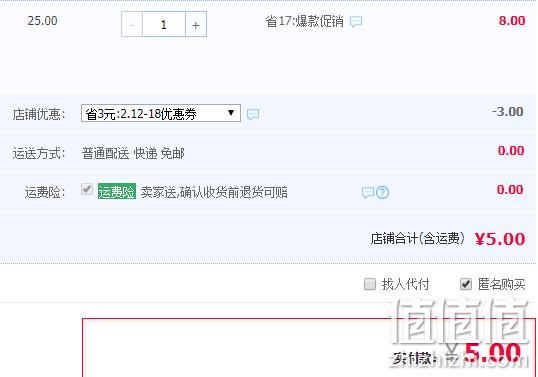This screenshot has height=377, width=538.
Task: Open comment bubble icon in 运费险 row
Action: pyautogui.click(x=367, y=192)
